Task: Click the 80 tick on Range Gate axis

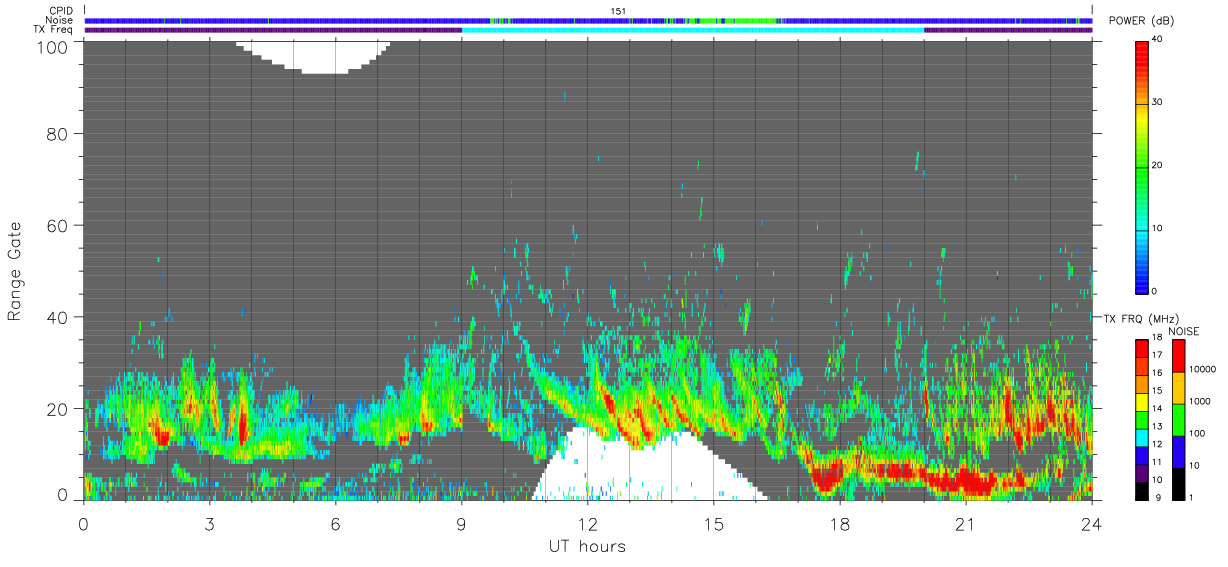Action: pyautogui.click(x=57, y=133)
